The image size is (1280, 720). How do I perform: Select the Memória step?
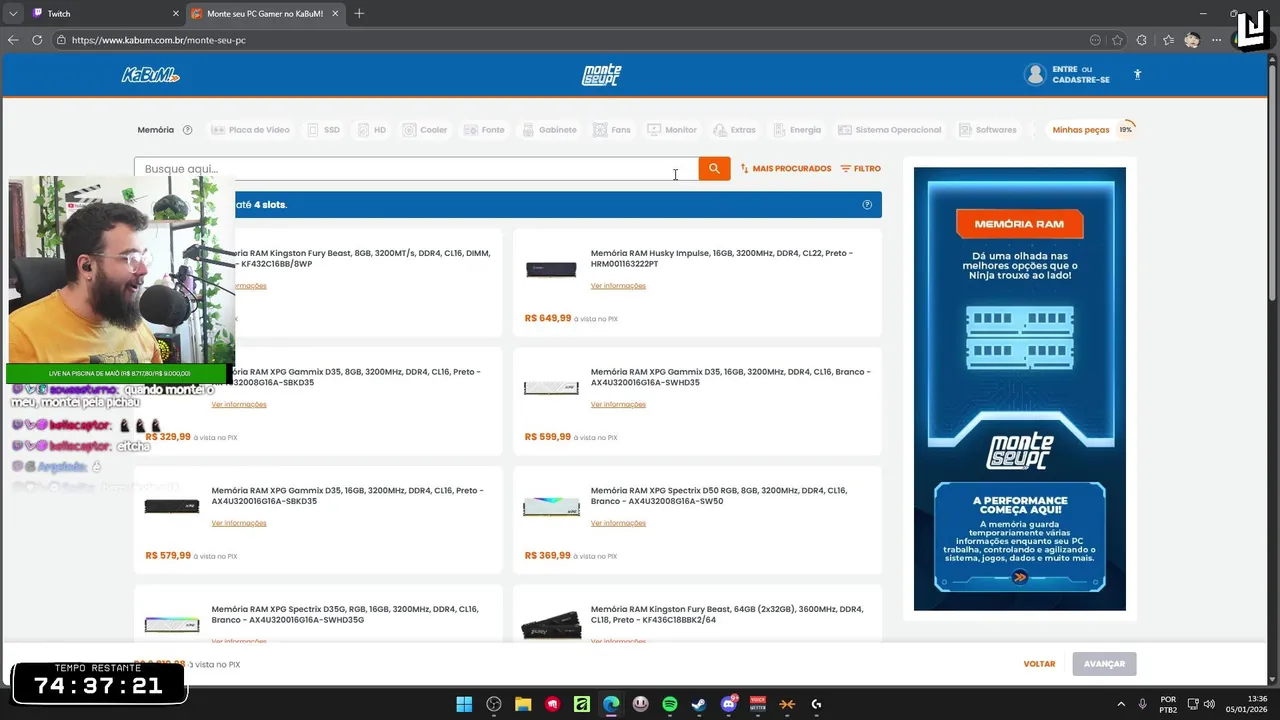156,130
